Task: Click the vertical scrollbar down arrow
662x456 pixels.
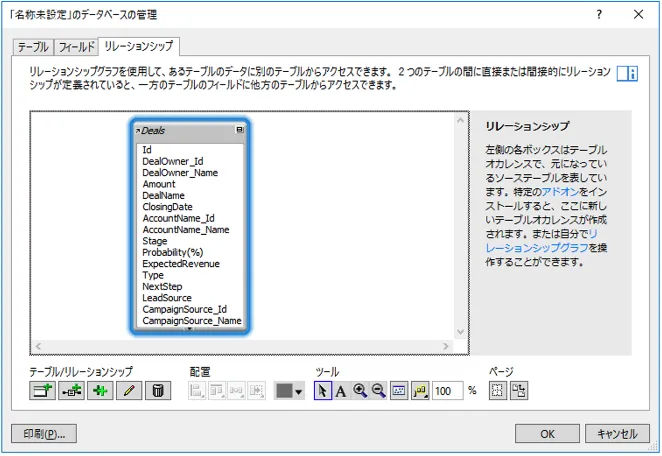Action: click(460, 332)
